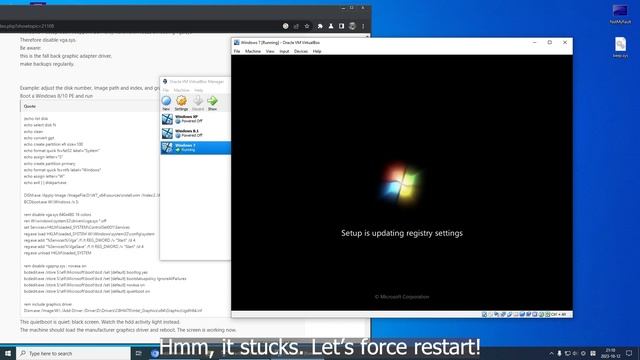Bookmark the page with the star icon
This screenshot has width=640, height=360.
click(x=307, y=26)
